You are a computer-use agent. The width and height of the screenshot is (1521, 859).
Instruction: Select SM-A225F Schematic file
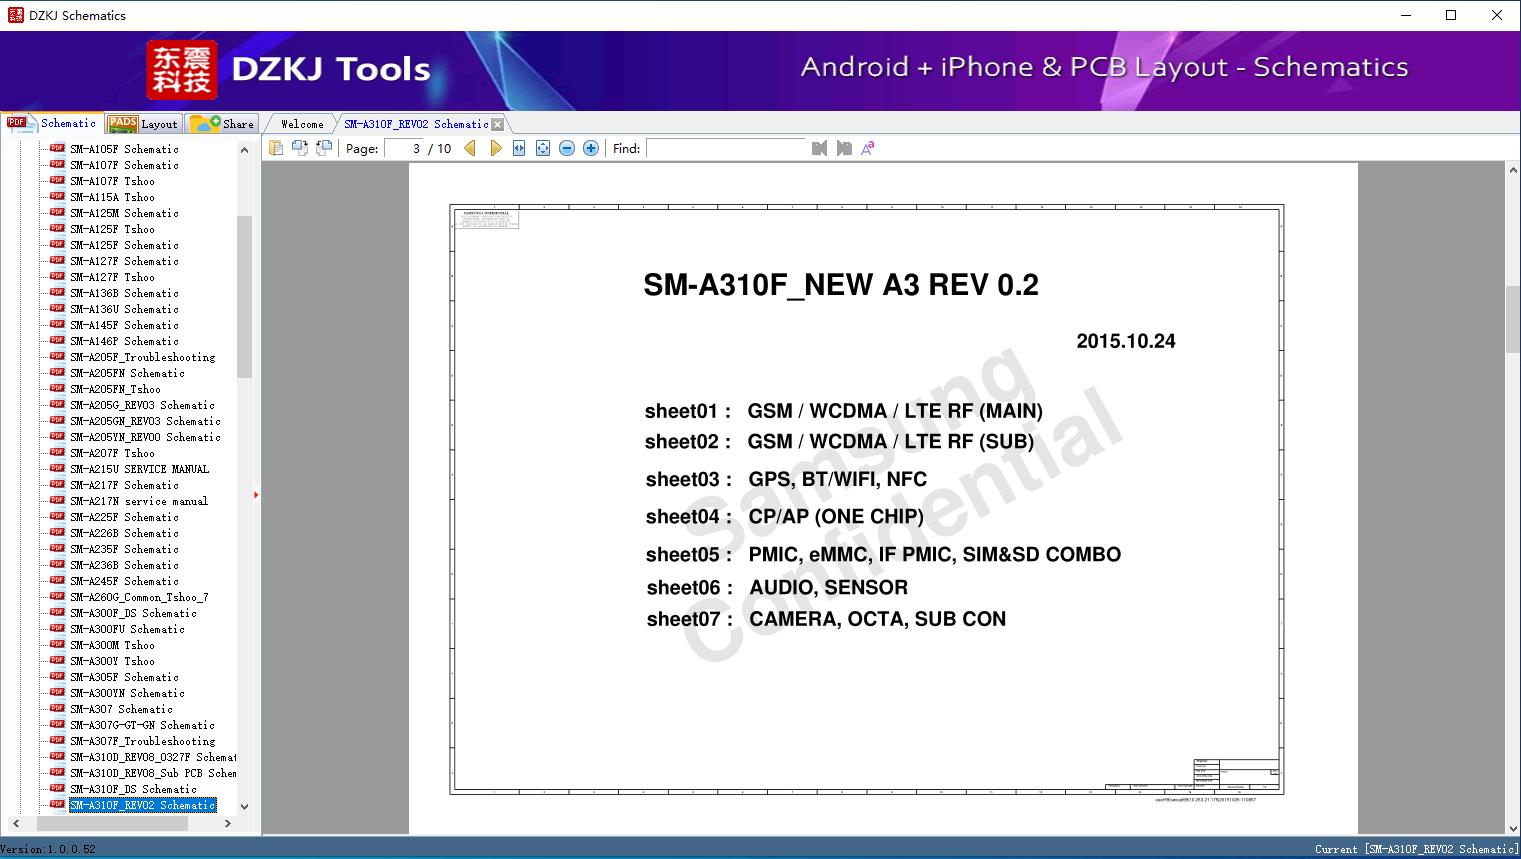124,517
